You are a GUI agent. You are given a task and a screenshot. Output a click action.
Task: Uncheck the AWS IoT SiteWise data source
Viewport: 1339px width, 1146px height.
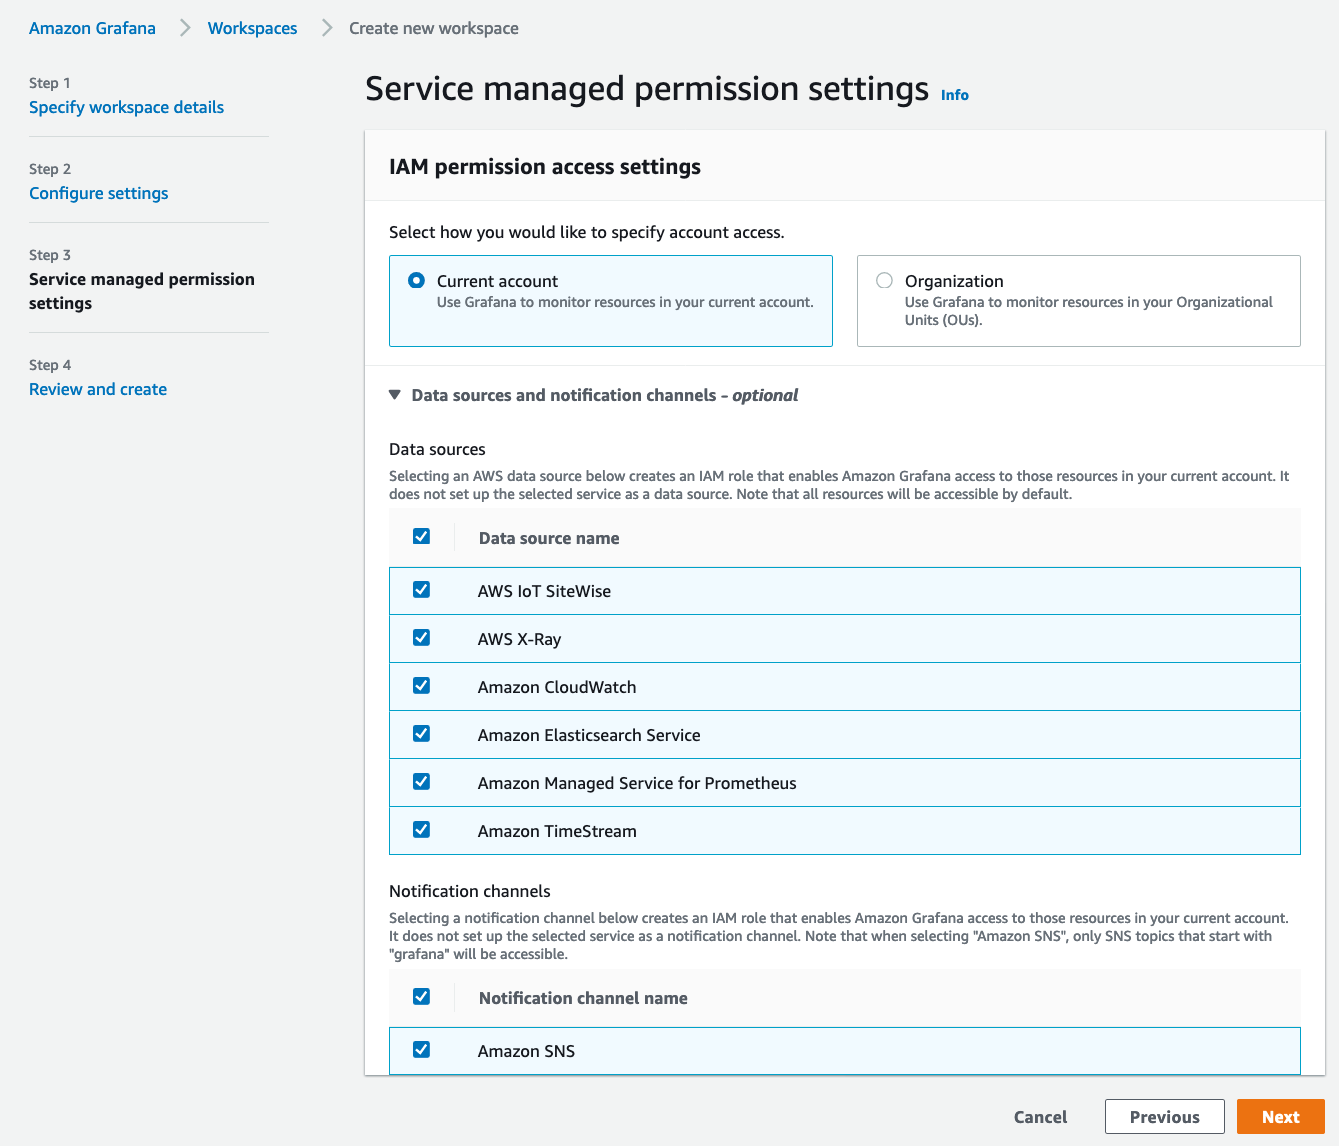(x=421, y=589)
